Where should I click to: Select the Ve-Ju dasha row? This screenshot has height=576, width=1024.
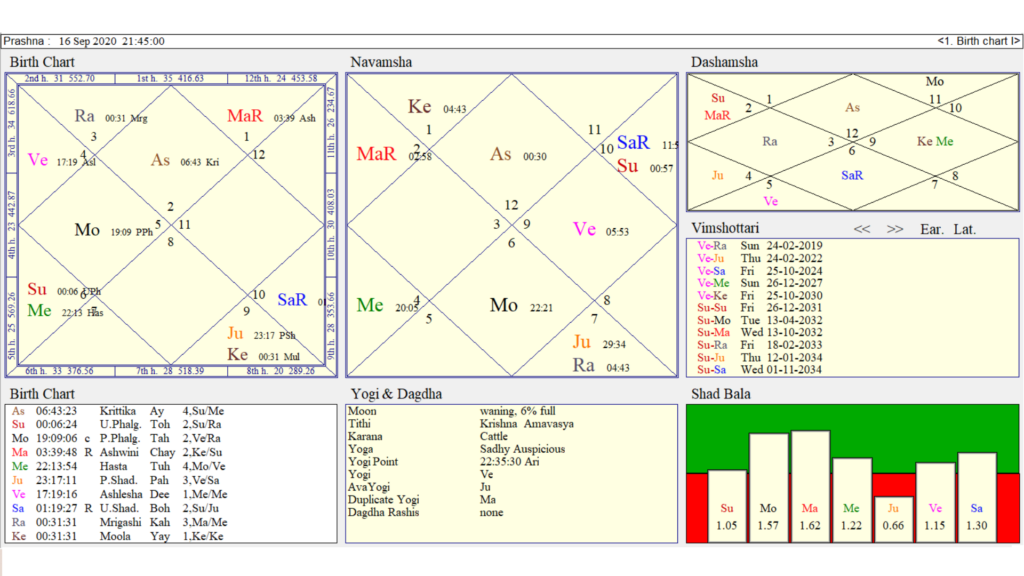click(x=760, y=258)
